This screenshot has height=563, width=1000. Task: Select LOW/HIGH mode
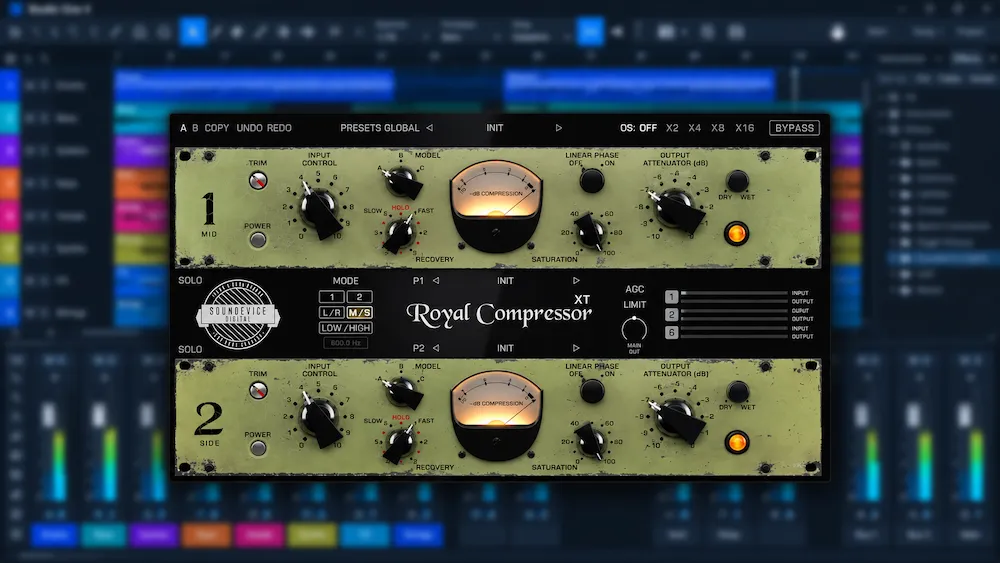[346, 328]
